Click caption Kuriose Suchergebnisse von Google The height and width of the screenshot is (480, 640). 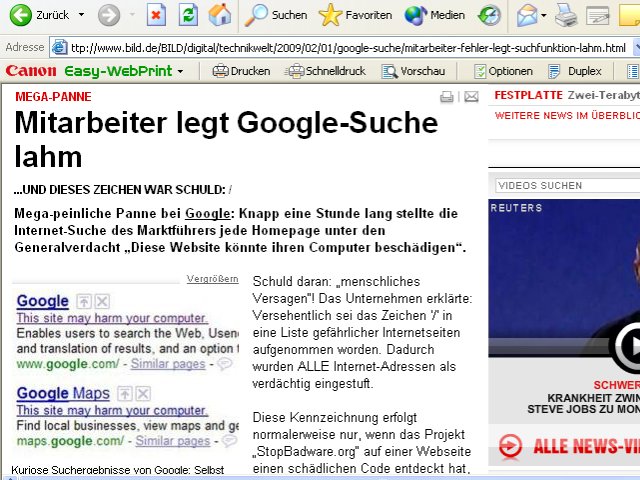point(118,470)
